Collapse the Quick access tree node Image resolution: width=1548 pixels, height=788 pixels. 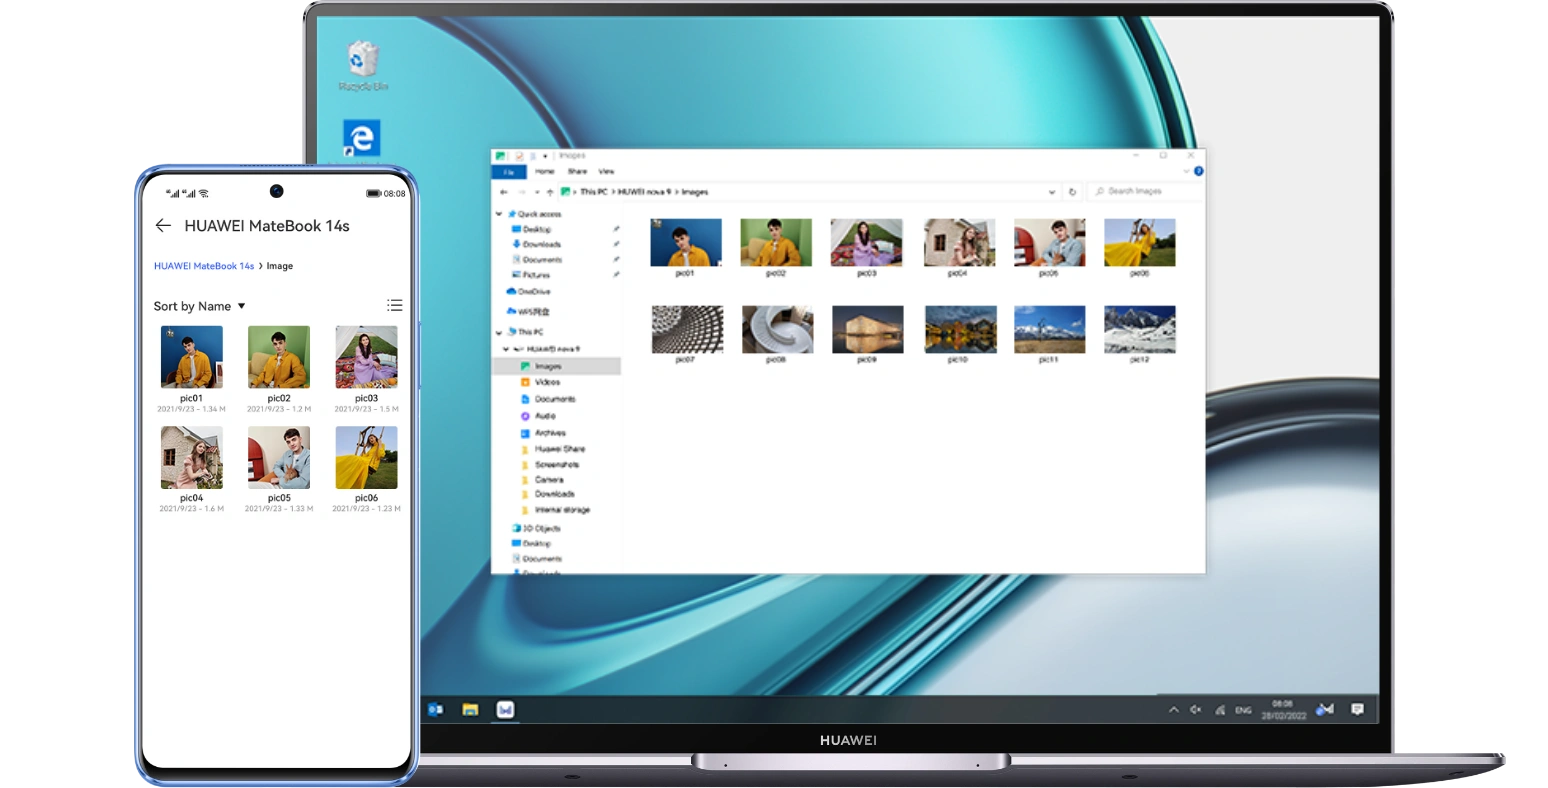[500, 214]
